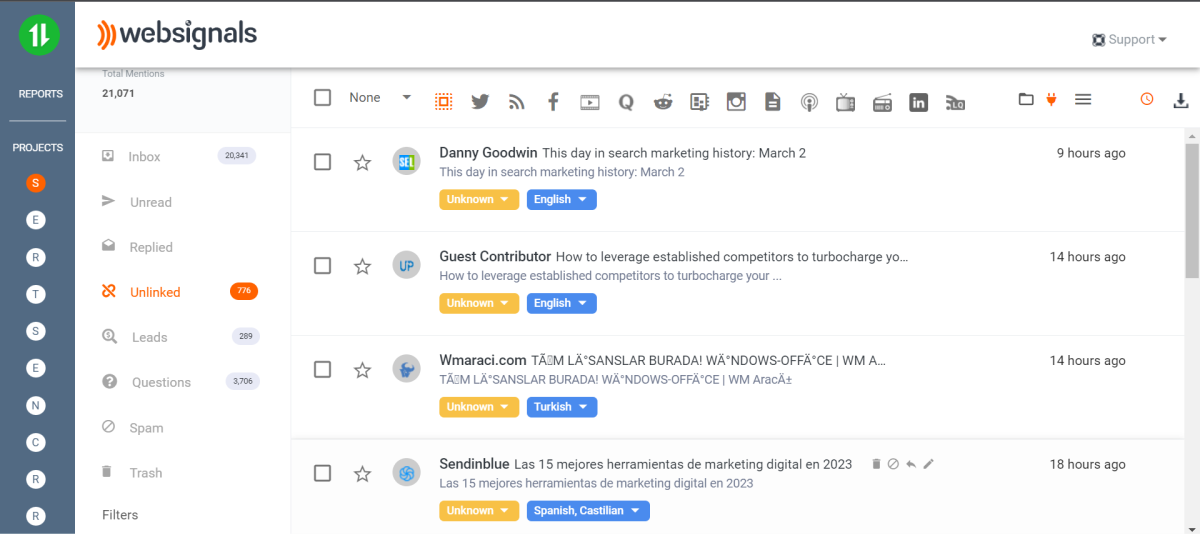Open Unknown dropdown for Wmaraci.com

pyautogui.click(x=479, y=407)
